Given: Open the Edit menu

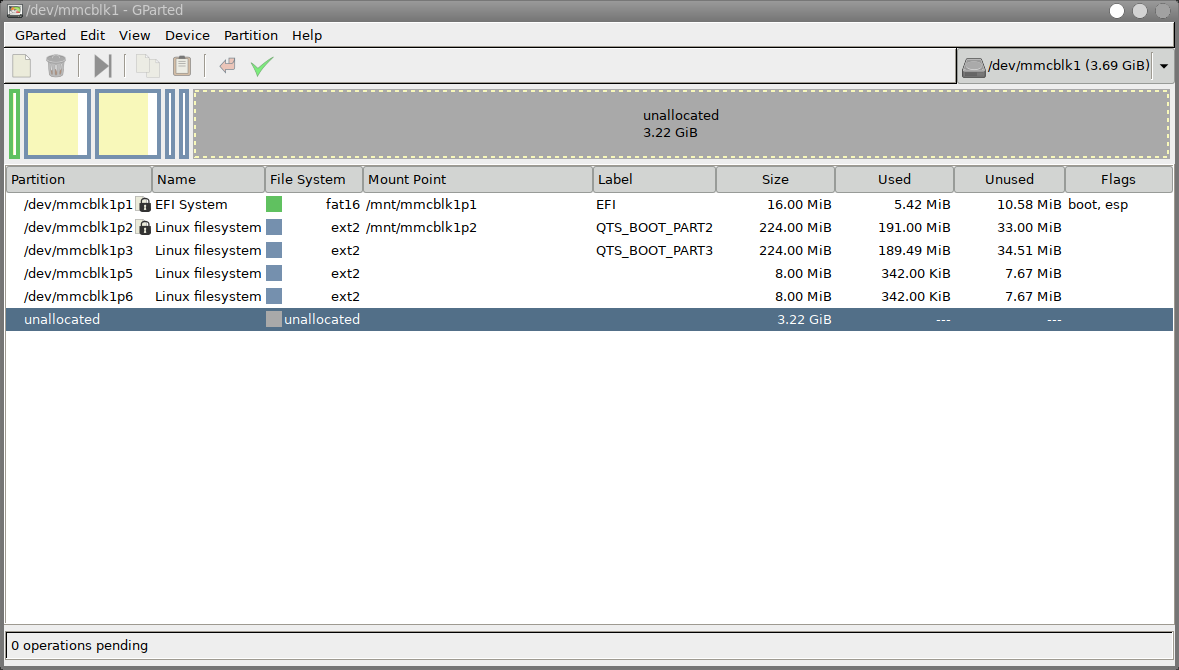Looking at the screenshot, I should (x=92, y=35).
